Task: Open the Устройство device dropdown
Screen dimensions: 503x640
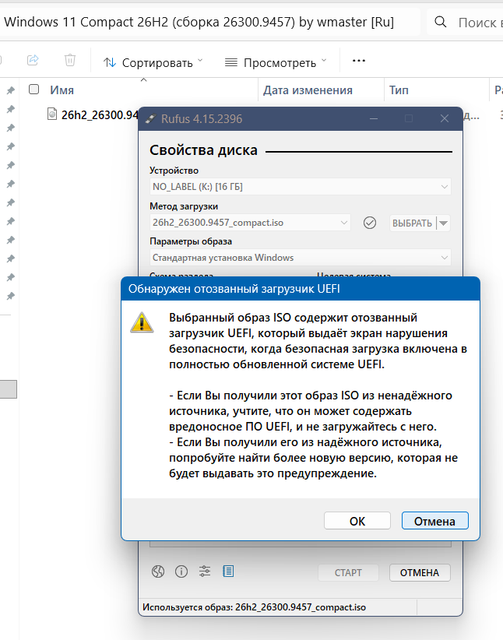Action: (300, 187)
